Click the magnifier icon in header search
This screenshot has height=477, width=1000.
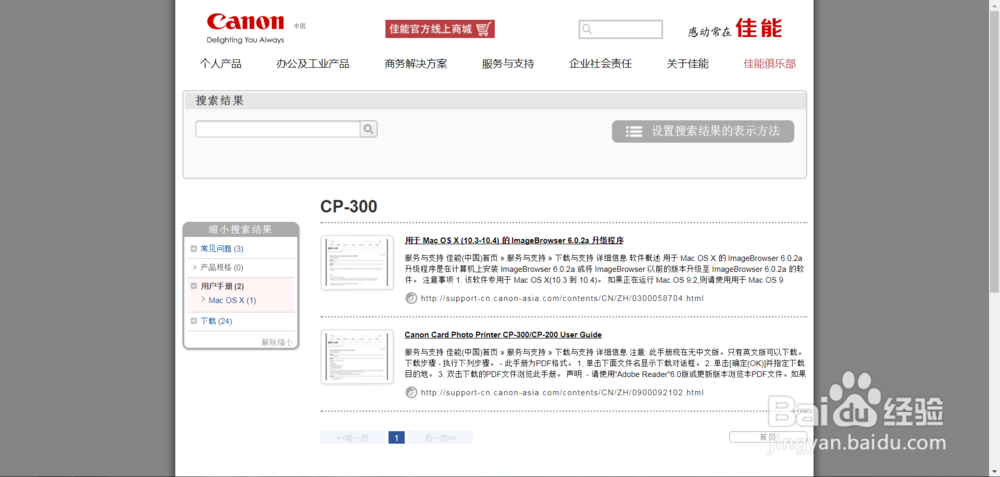[587, 29]
